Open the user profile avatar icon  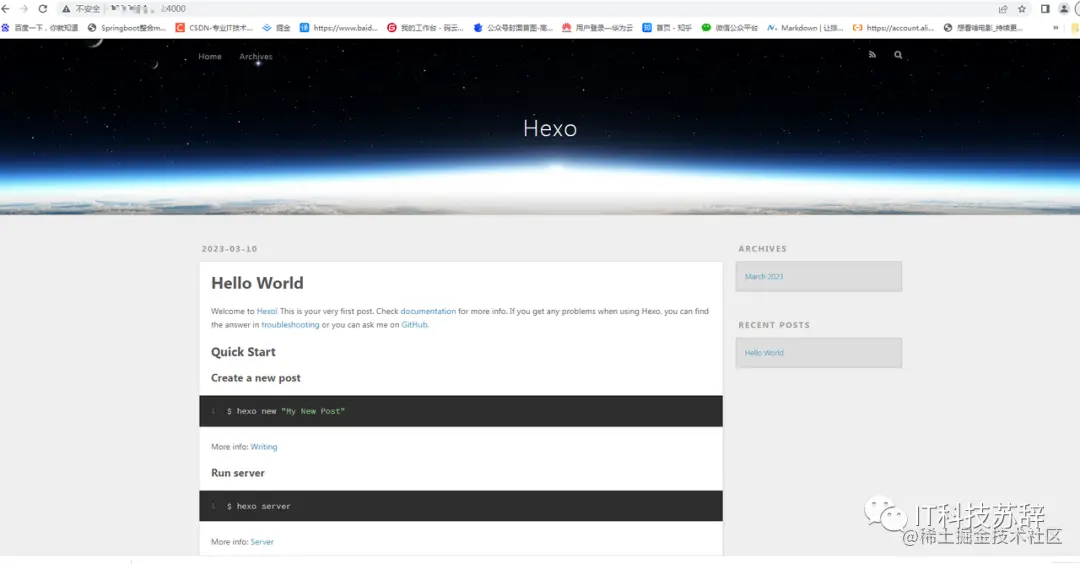pyautogui.click(x=1063, y=9)
